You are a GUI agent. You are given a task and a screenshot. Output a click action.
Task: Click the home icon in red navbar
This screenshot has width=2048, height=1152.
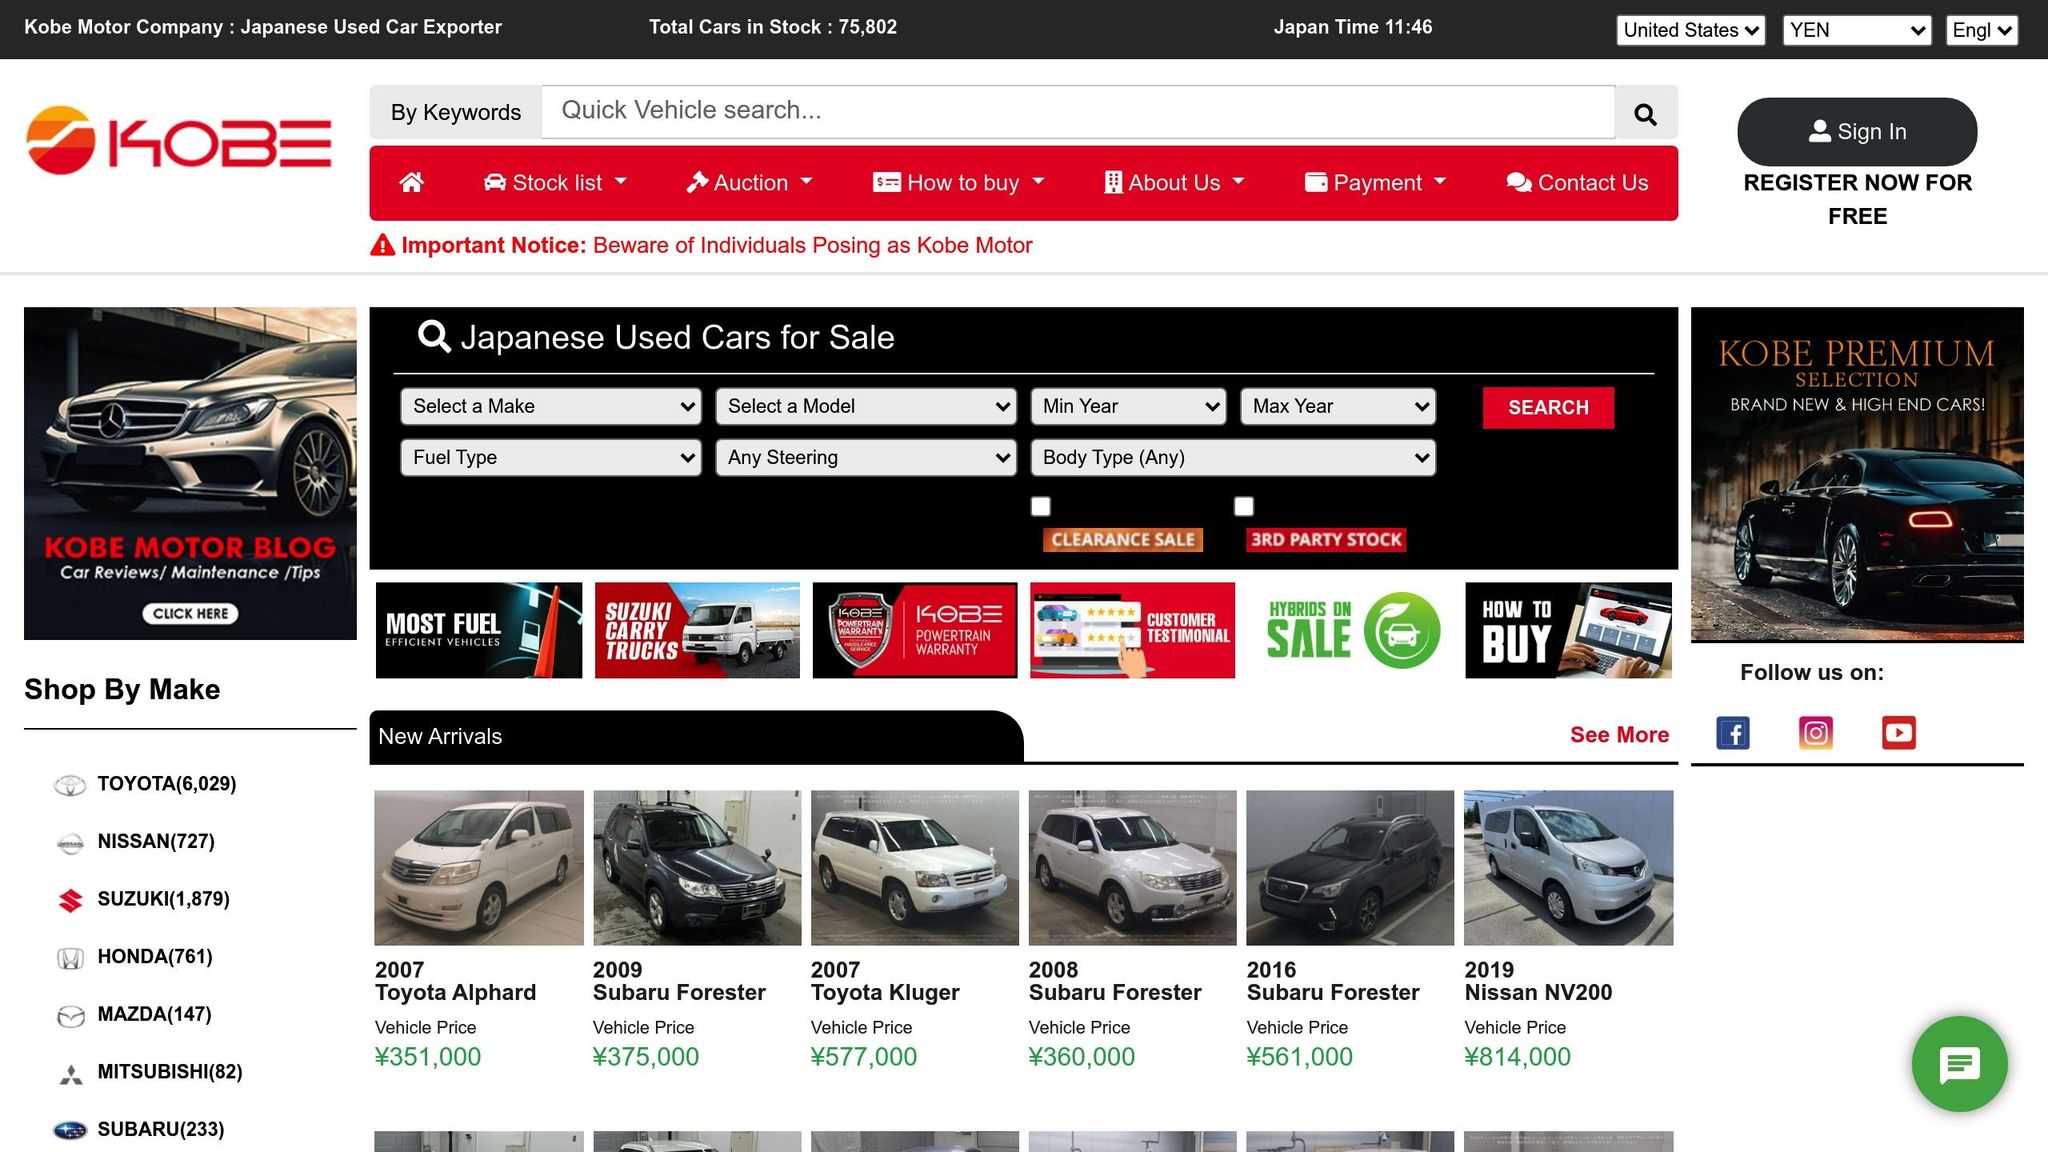pos(411,182)
